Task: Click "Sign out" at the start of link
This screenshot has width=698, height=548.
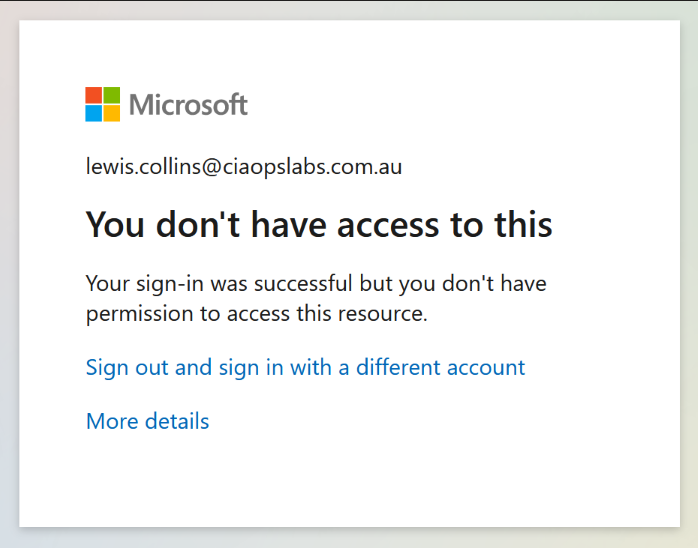Action: tap(127, 367)
